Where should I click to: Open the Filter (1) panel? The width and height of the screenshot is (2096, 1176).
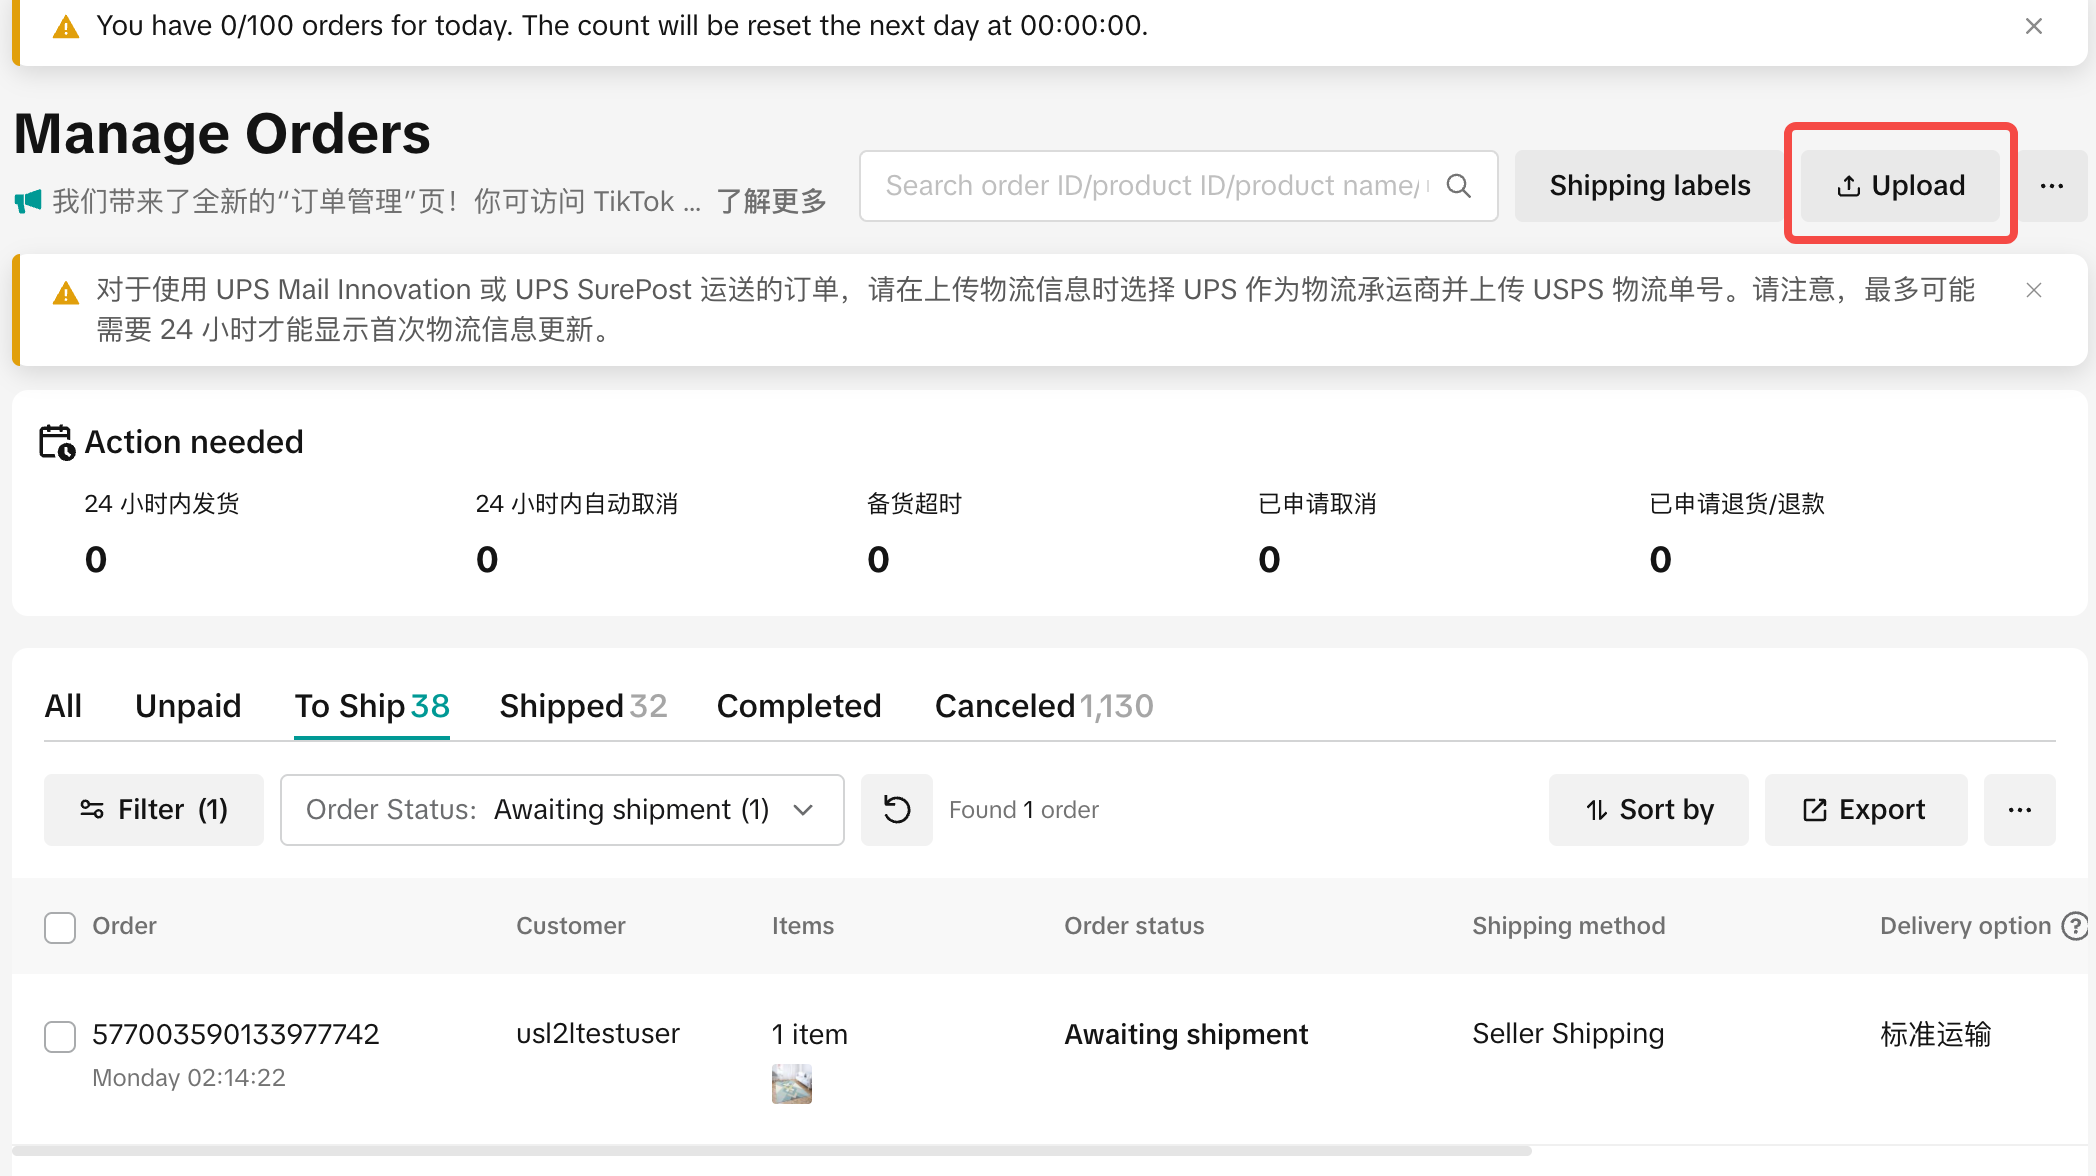(x=154, y=809)
